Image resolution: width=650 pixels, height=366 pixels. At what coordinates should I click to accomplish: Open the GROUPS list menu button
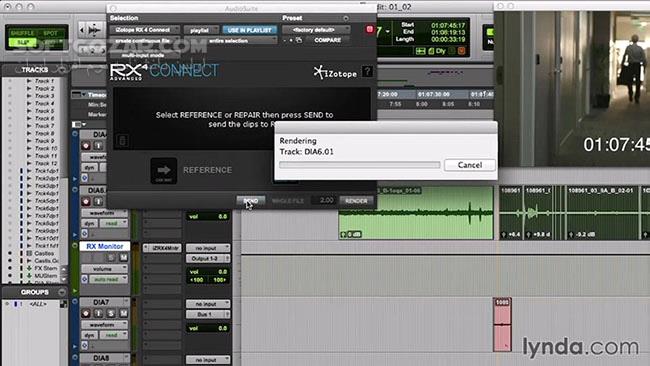[x=62, y=292]
